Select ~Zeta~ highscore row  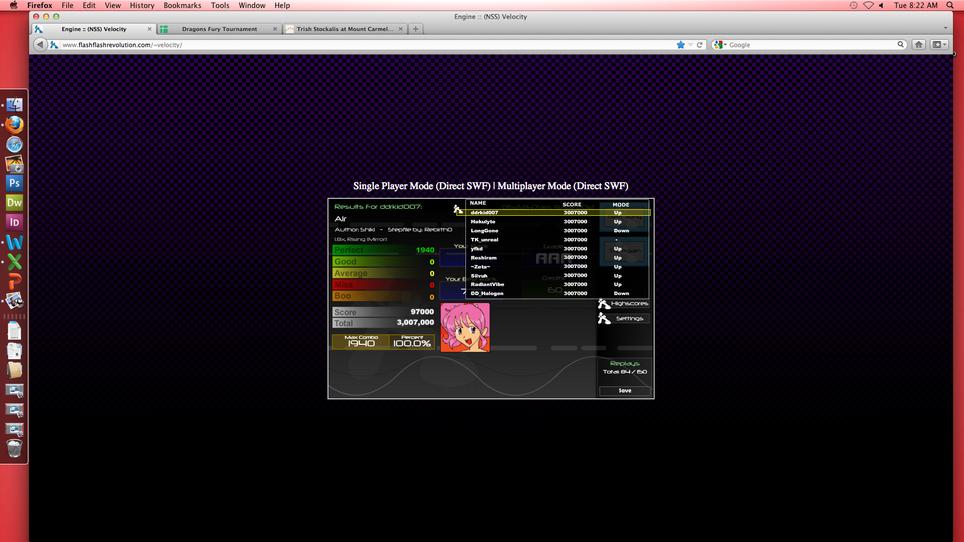click(558, 267)
